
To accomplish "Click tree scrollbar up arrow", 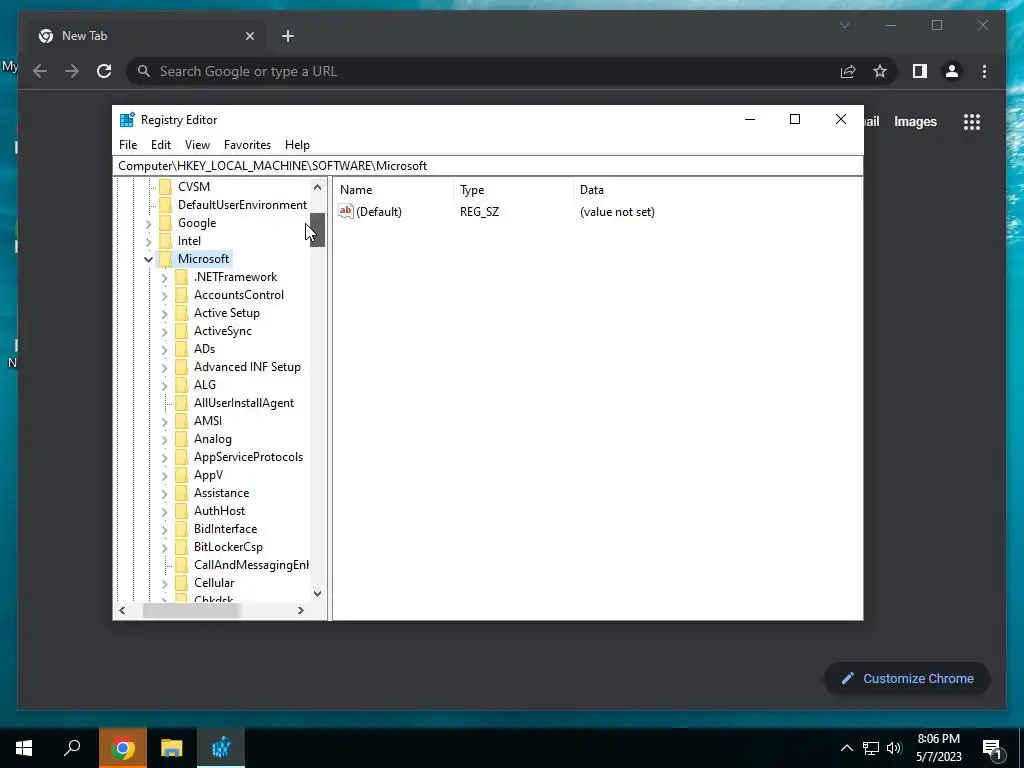I will 317,187.
